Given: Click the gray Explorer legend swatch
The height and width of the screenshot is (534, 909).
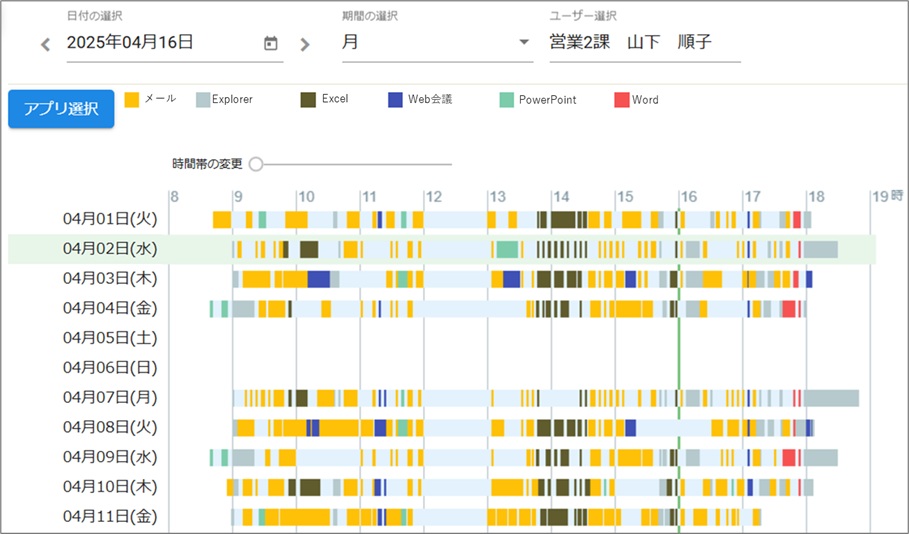Looking at the screenshot, I should click(203, 100).
